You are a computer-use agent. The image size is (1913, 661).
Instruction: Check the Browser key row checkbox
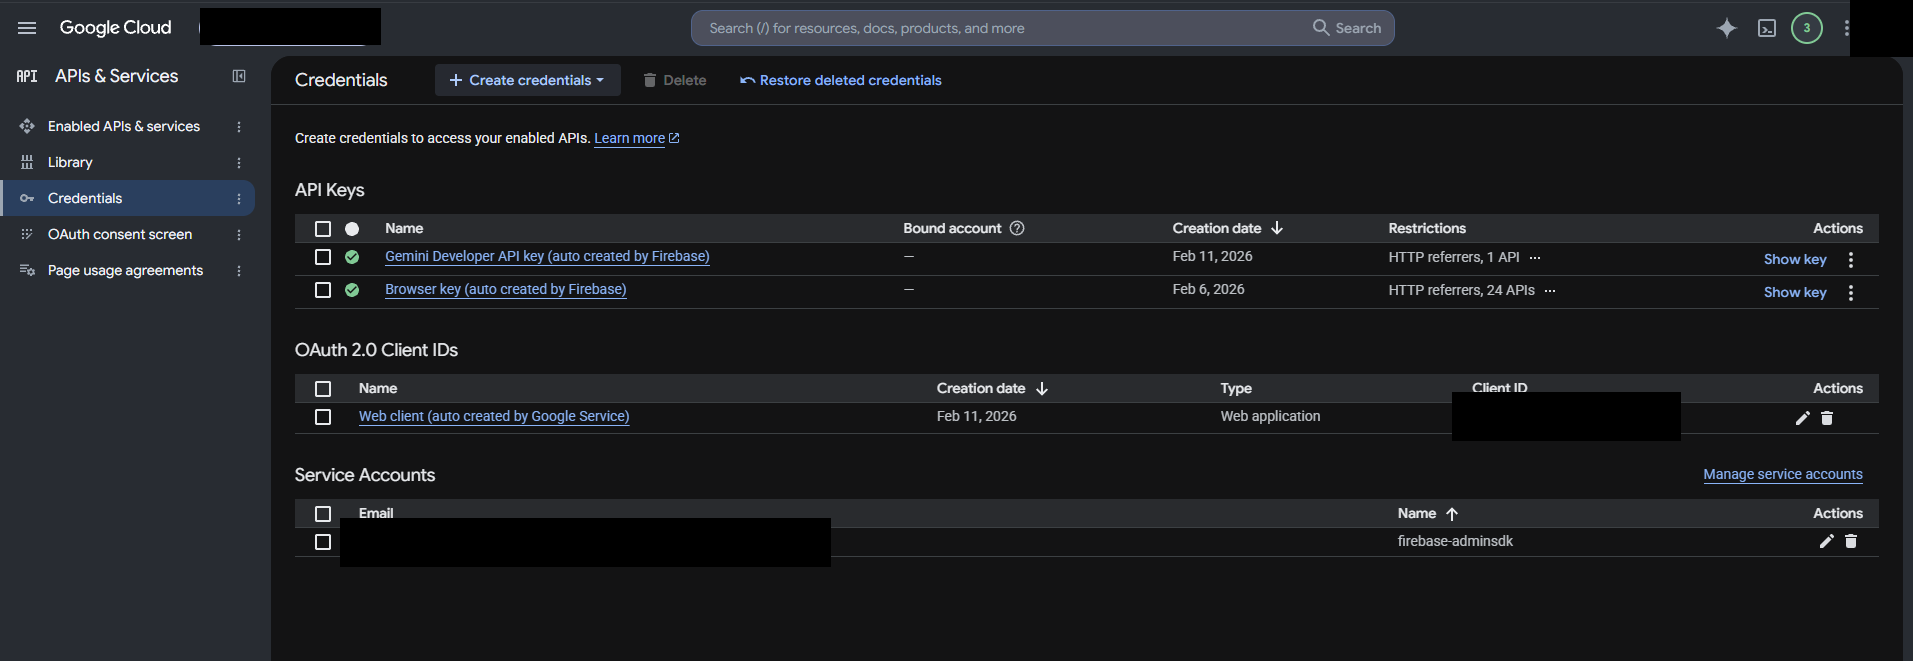click(x=323, y=290)
